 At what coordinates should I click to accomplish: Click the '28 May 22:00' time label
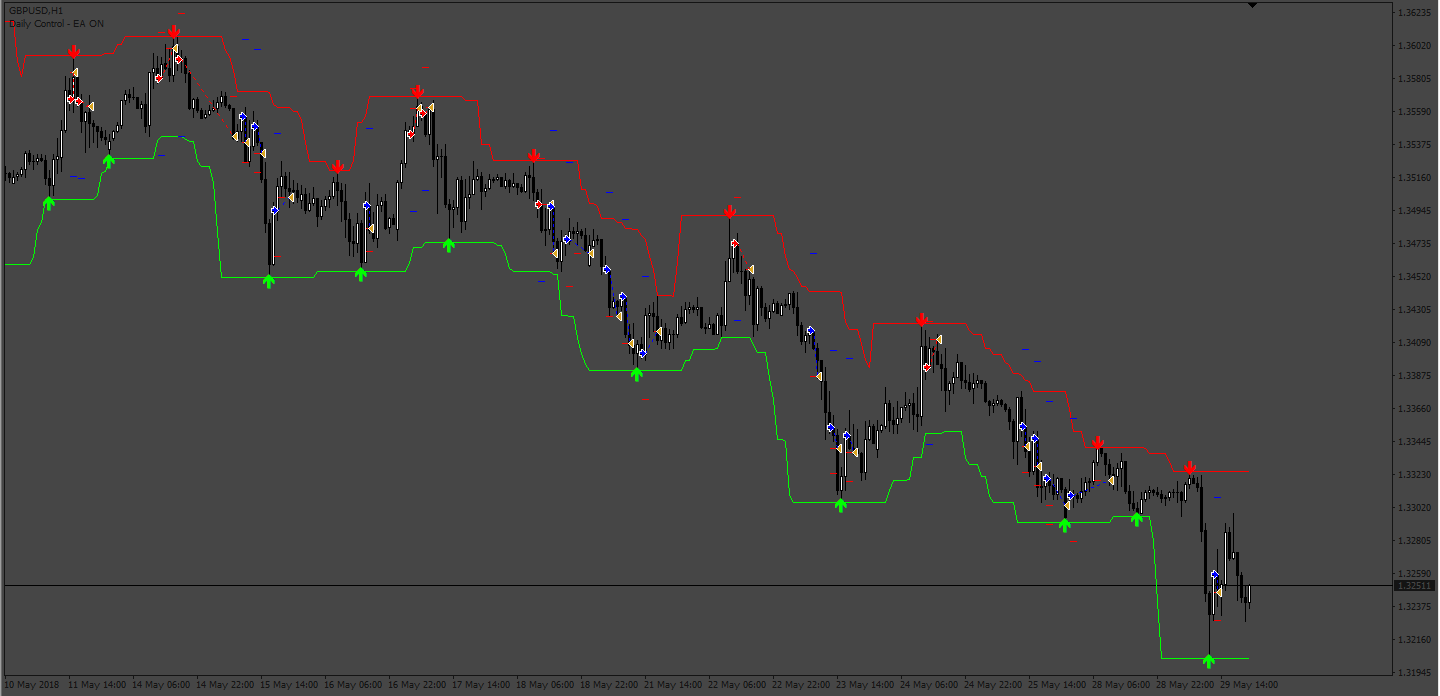click(1186, 686)
